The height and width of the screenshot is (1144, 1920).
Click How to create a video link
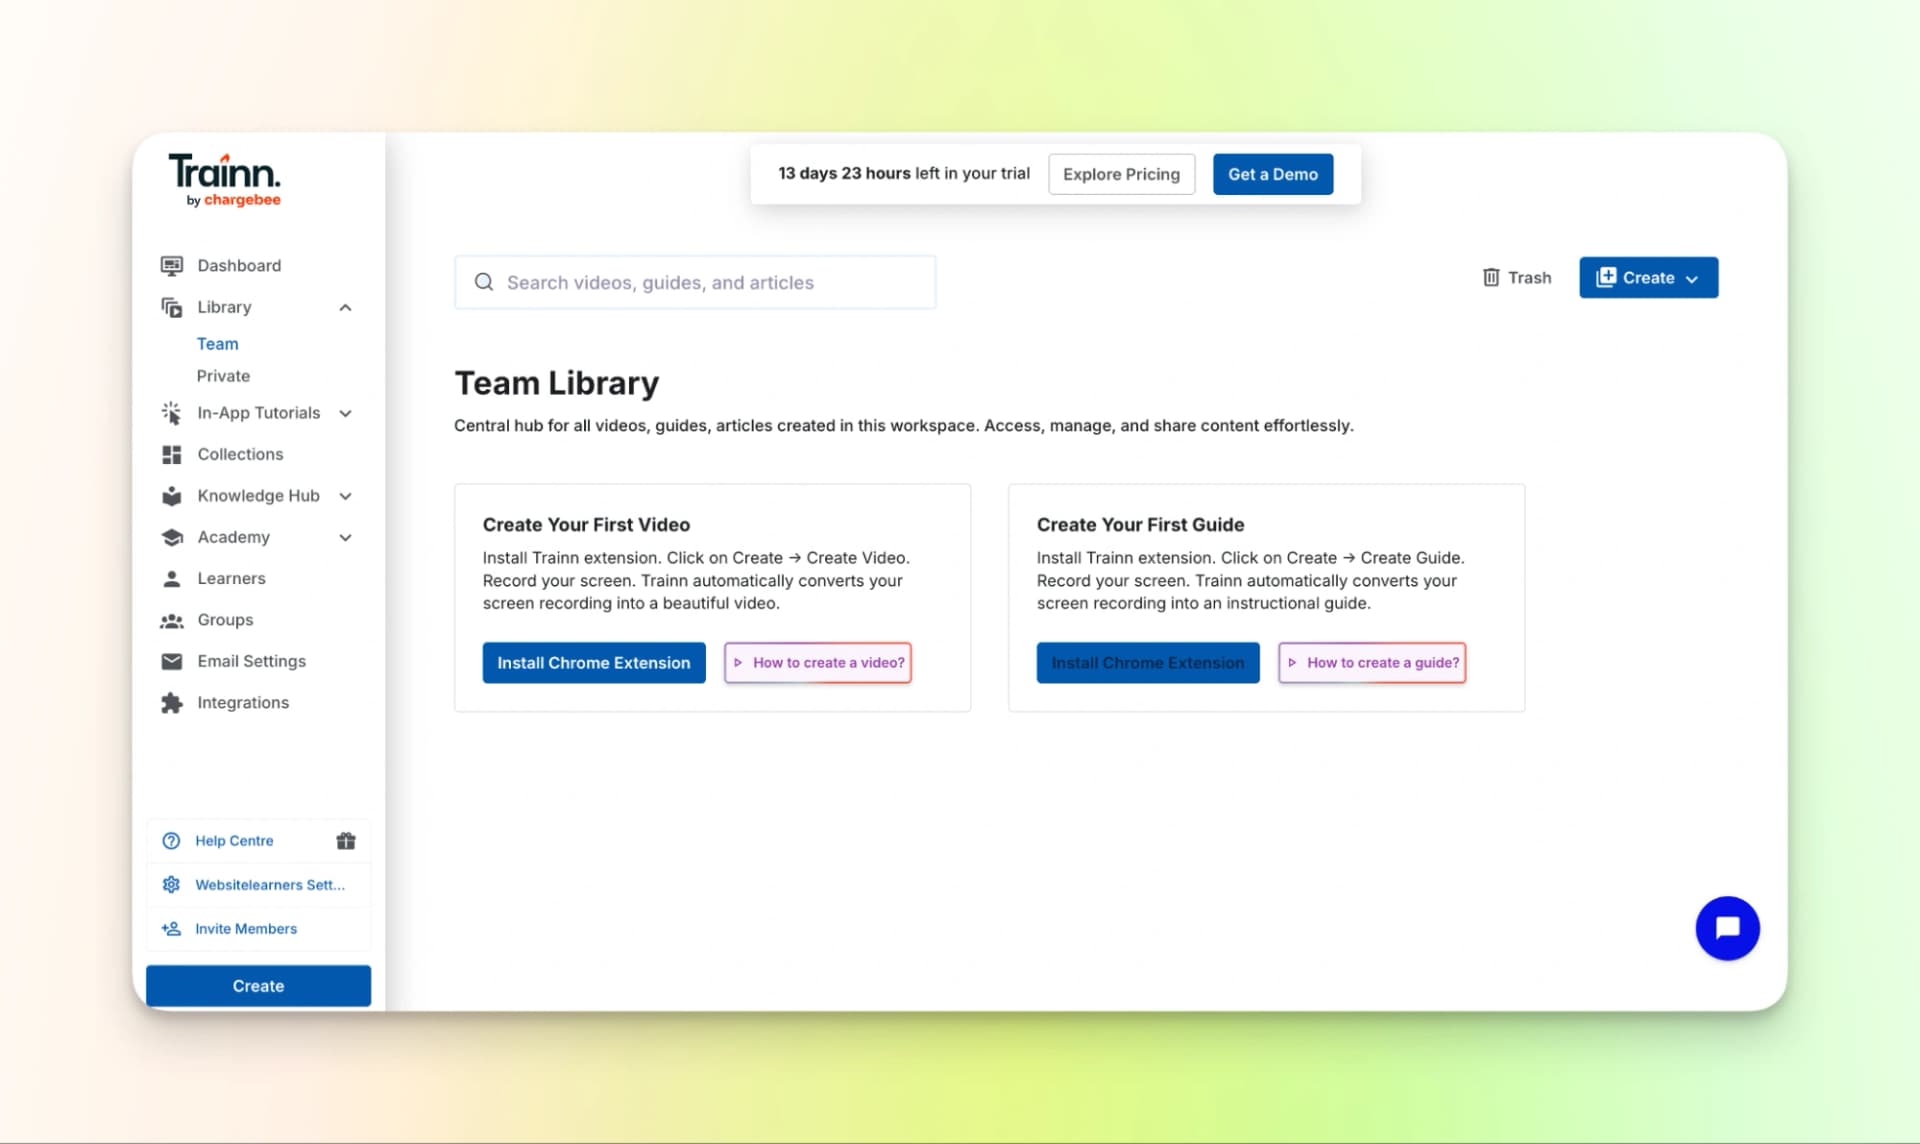click(x=817, y=662)
